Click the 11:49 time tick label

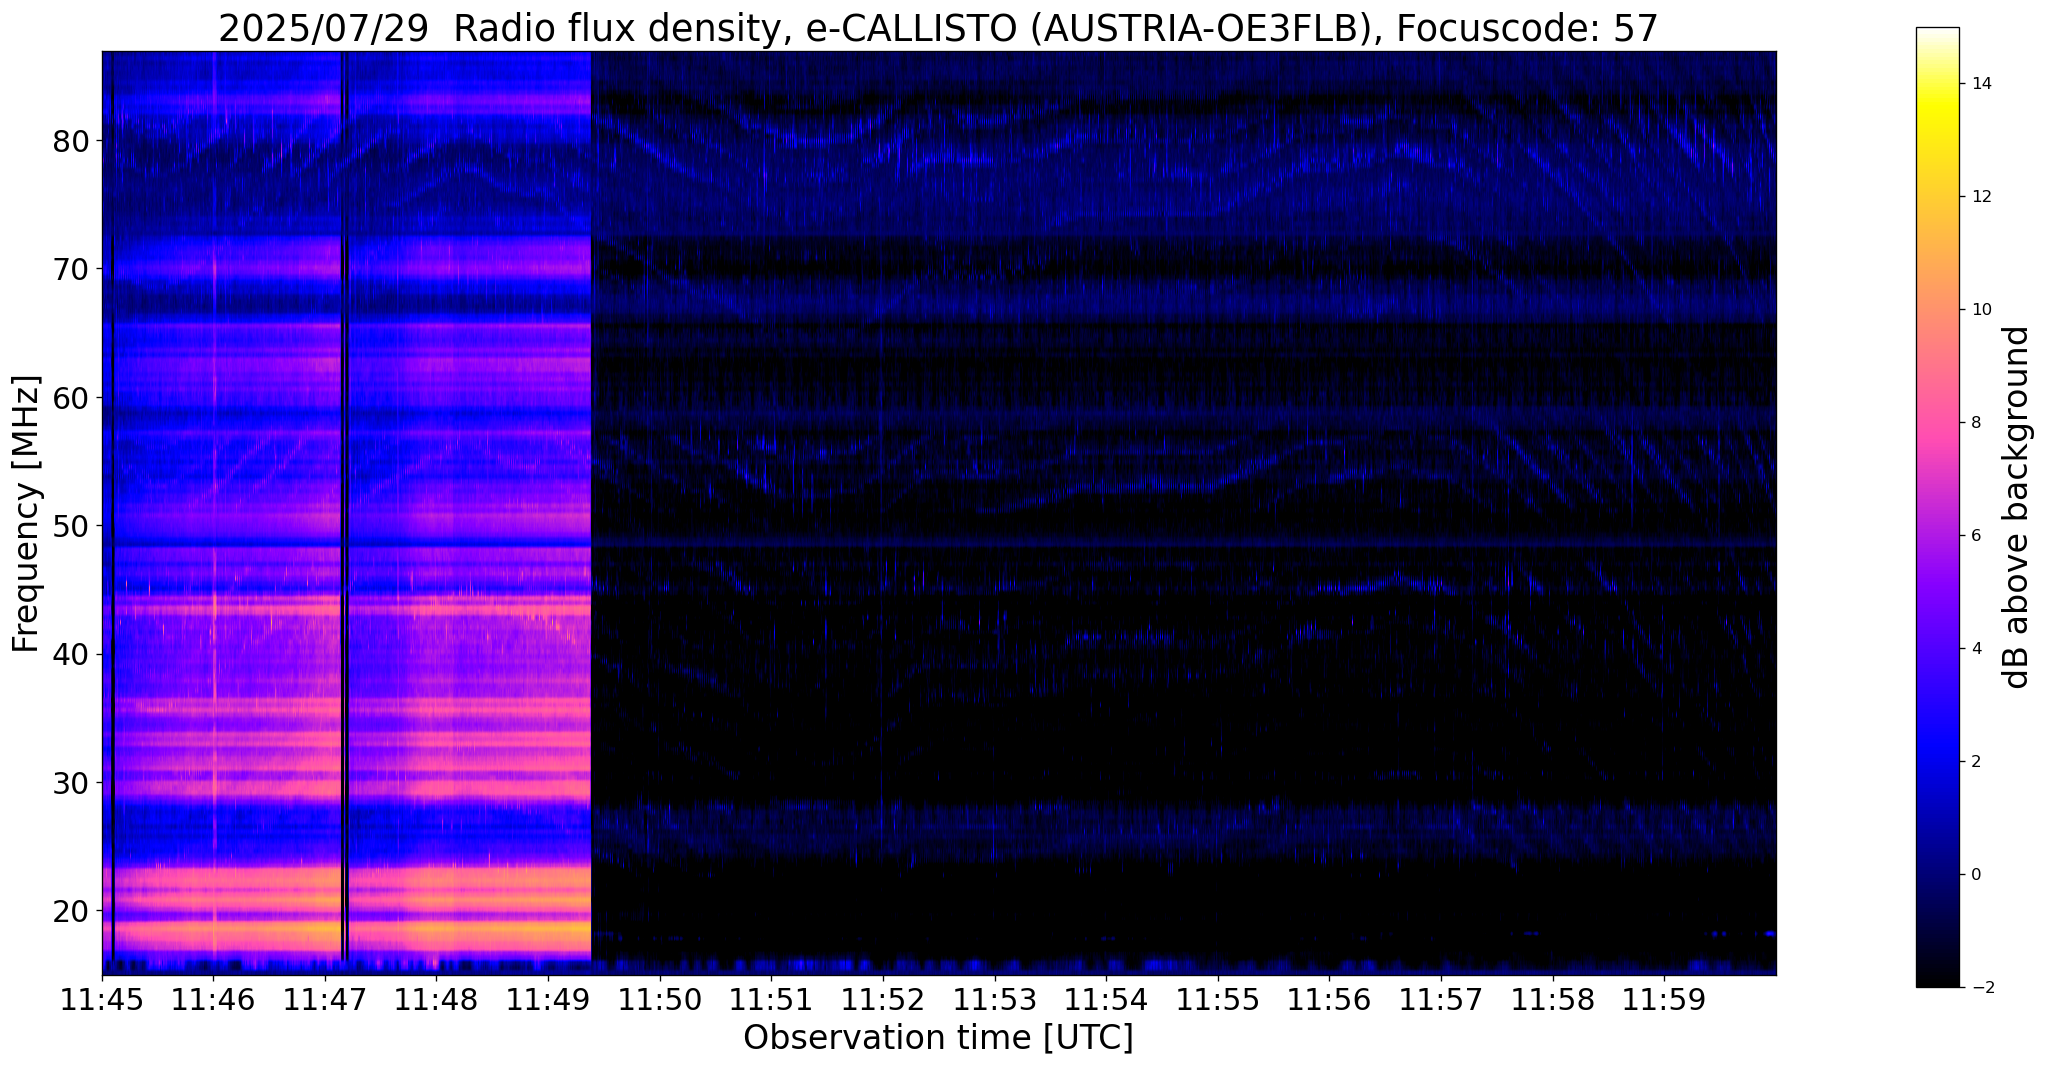pos(549,1000)
